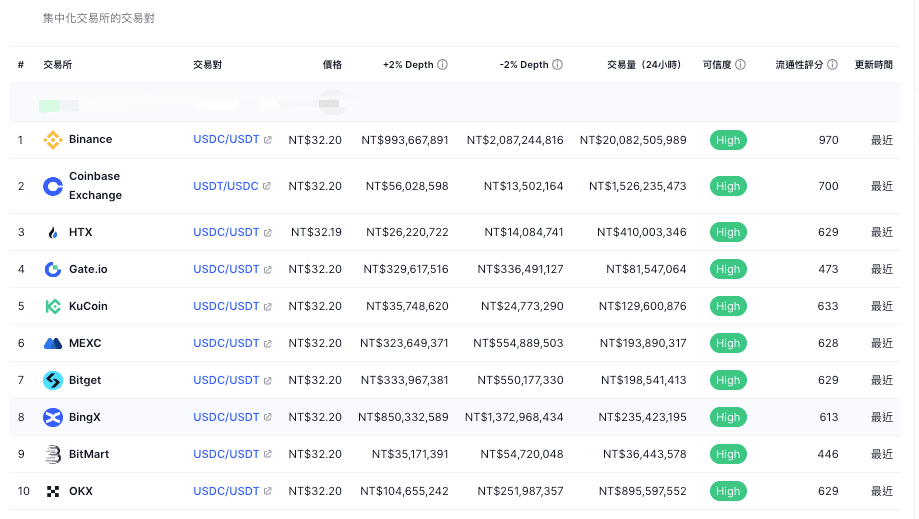Screen dimensions: 919x519
Task: Click the Gate.io logo icon
Action: pos(53,269)
